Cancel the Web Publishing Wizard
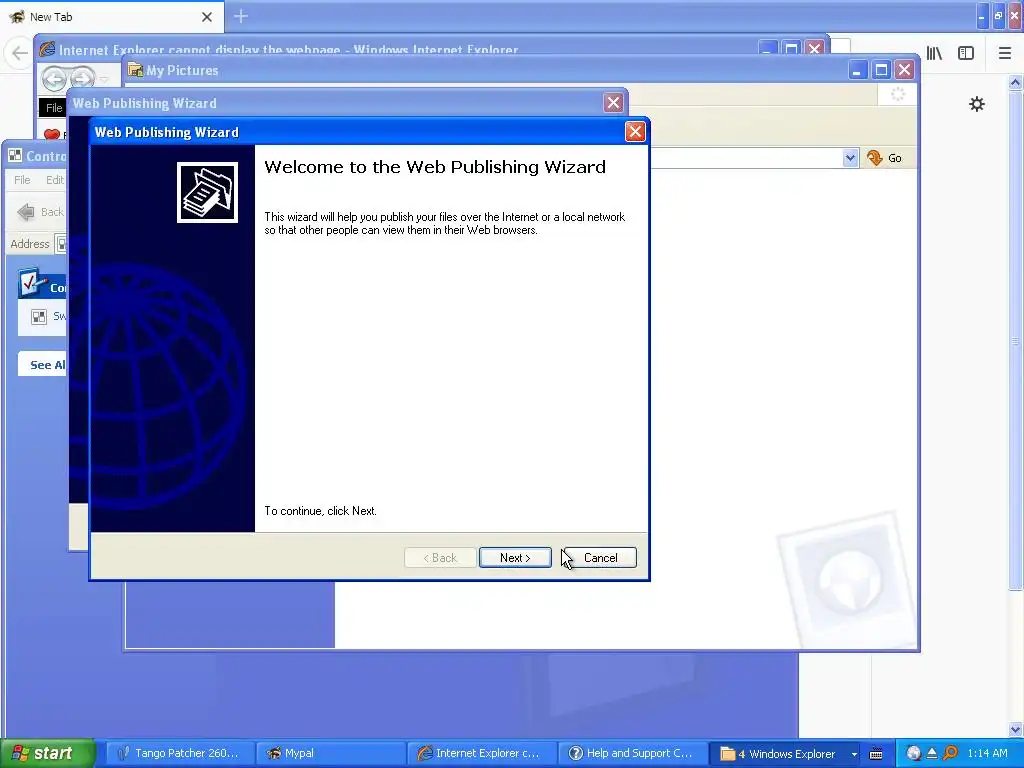1024x768 pixels. pos(600,558)
